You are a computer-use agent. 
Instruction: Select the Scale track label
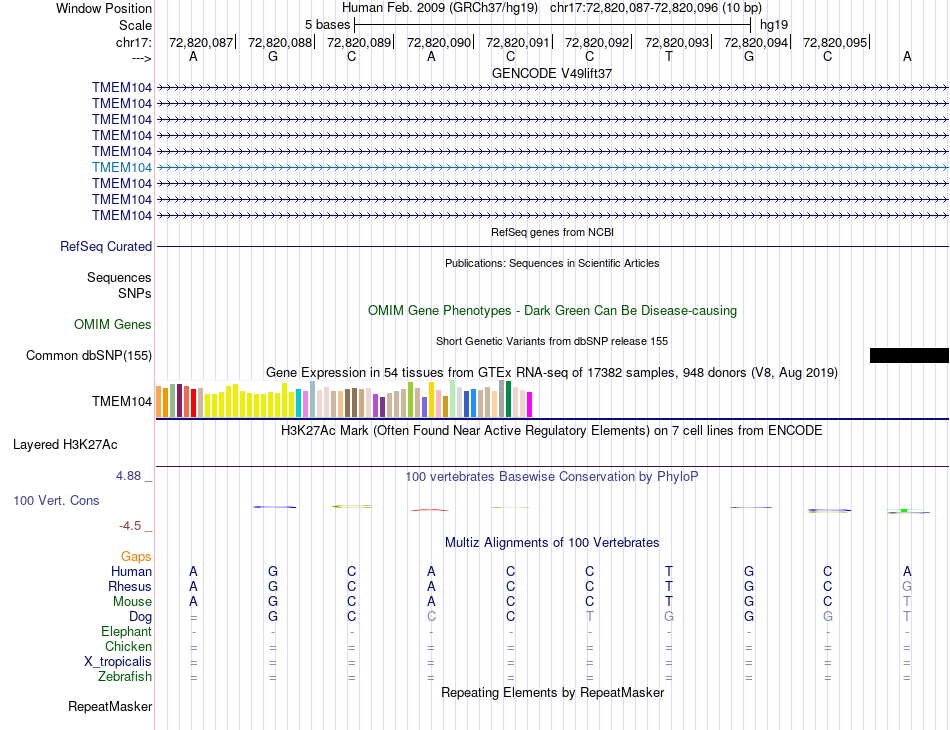coord(135,25)
